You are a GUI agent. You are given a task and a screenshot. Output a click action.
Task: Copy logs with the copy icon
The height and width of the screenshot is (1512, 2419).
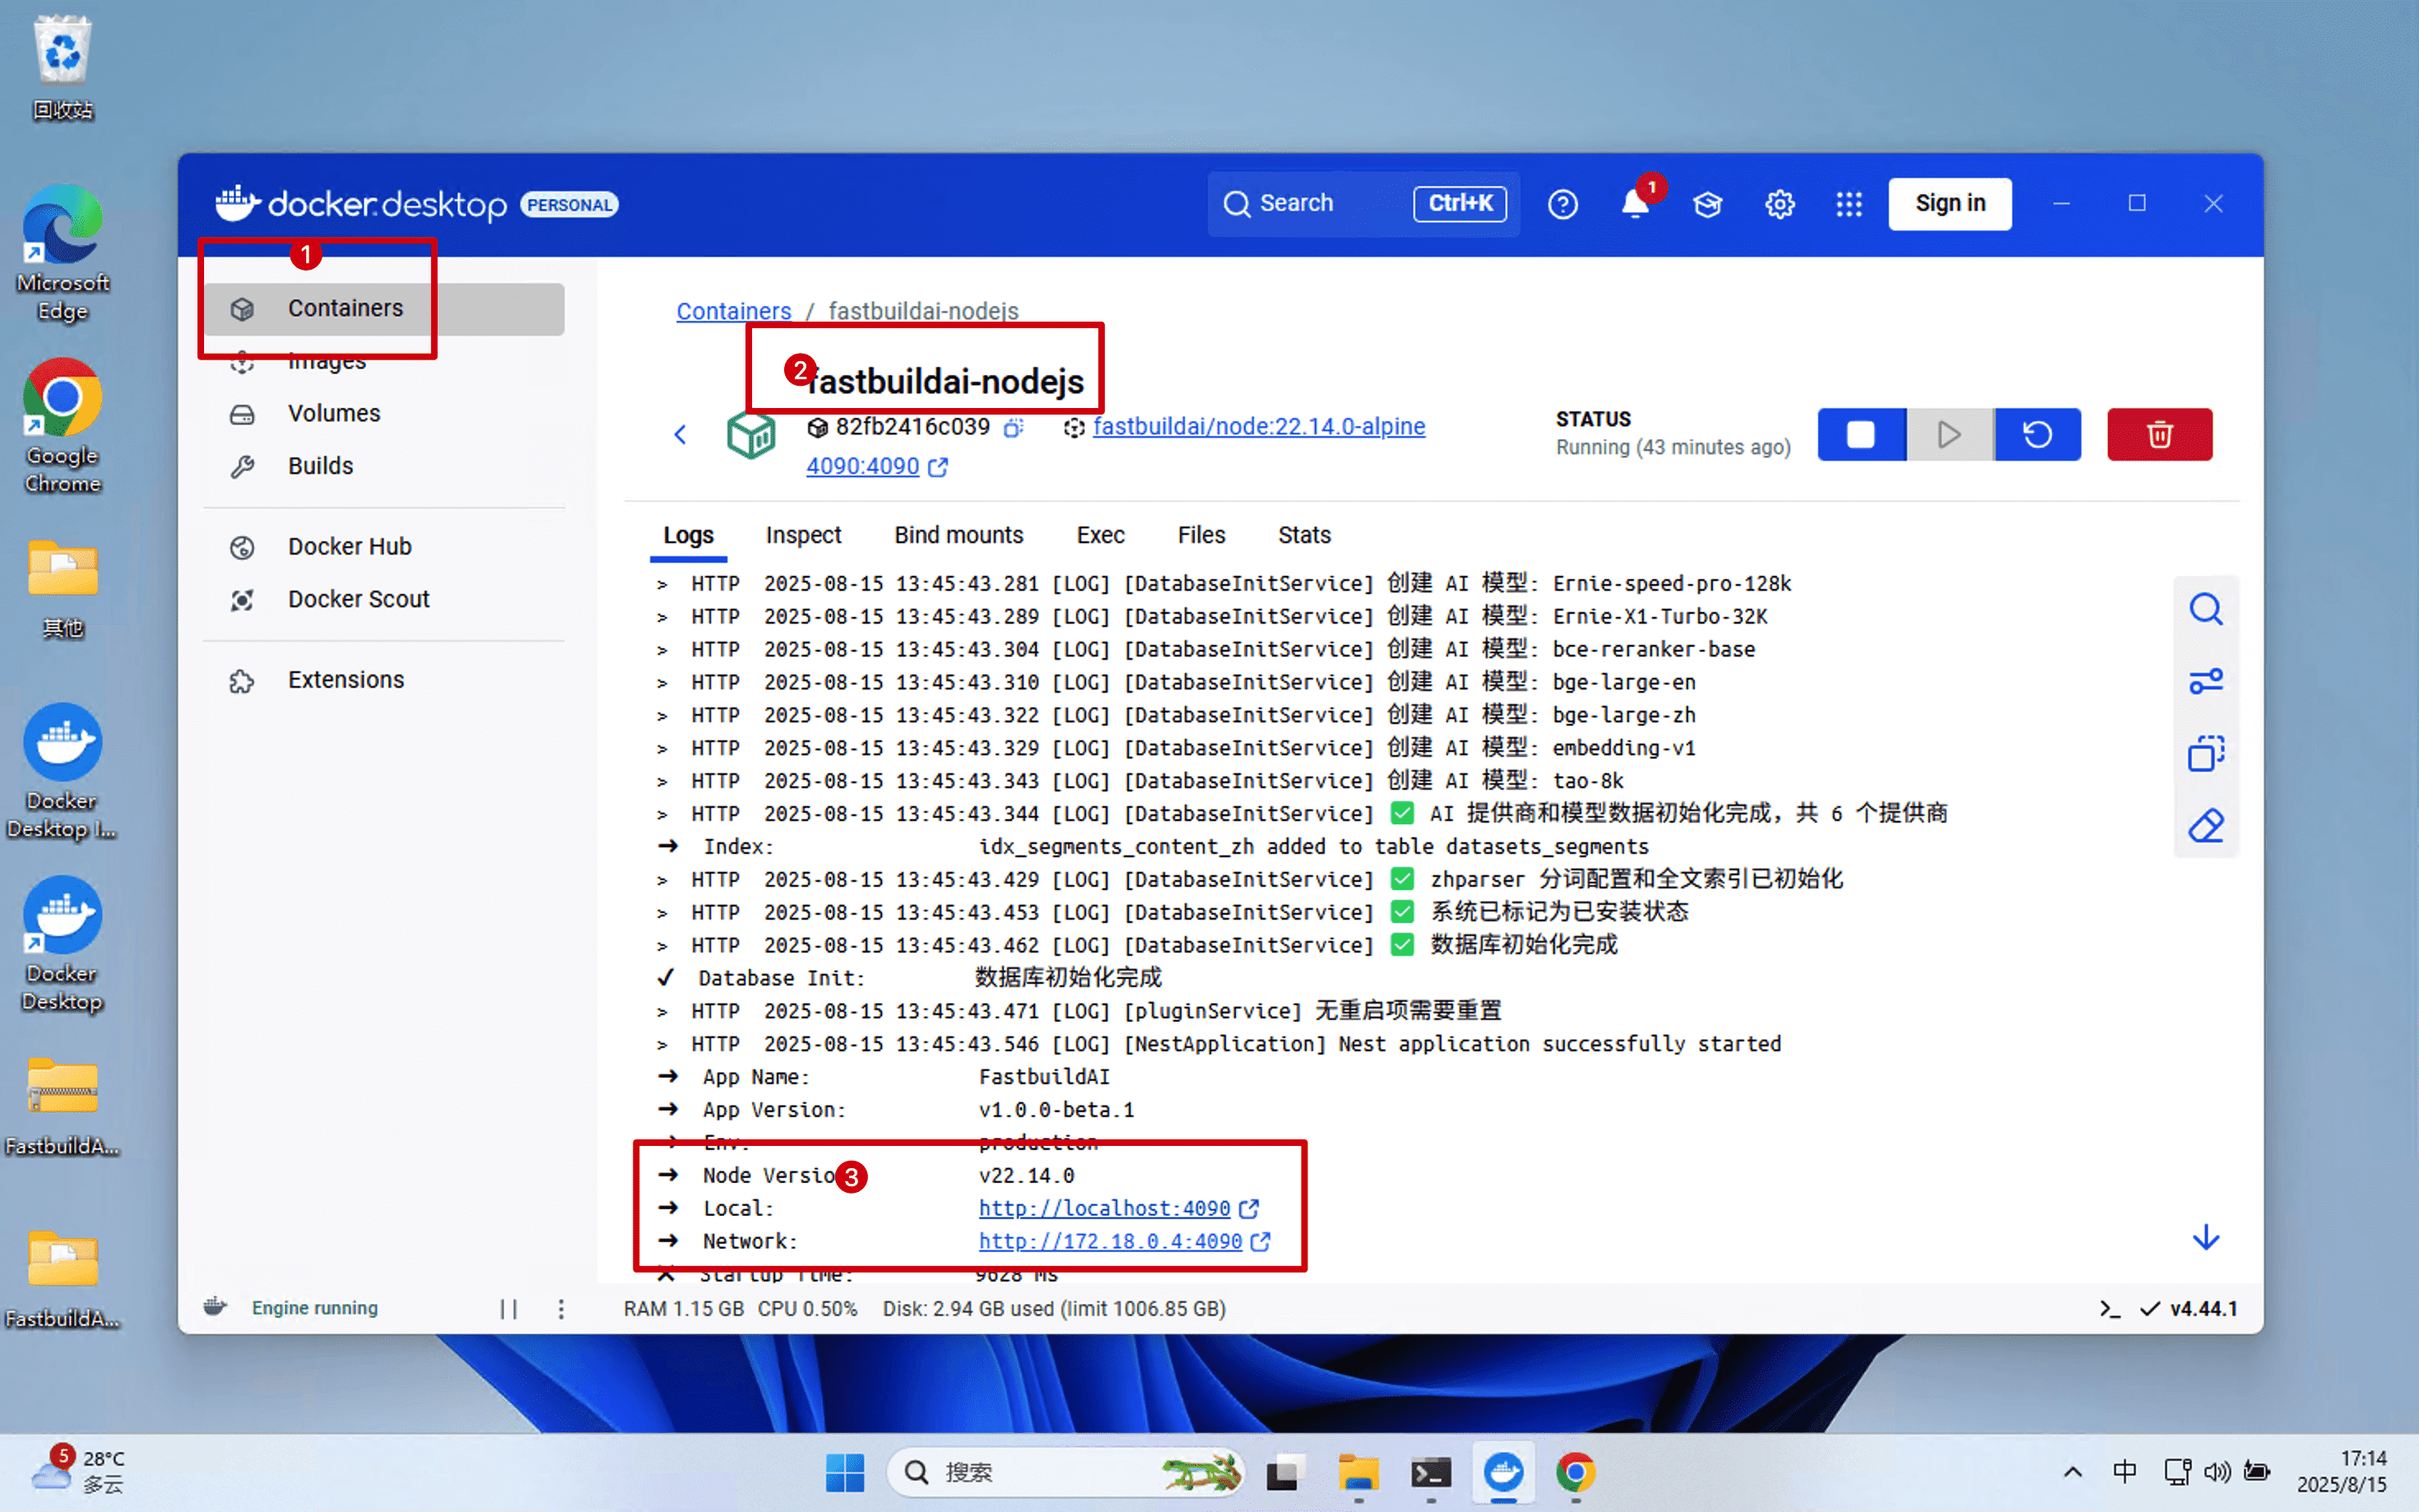2205,754
